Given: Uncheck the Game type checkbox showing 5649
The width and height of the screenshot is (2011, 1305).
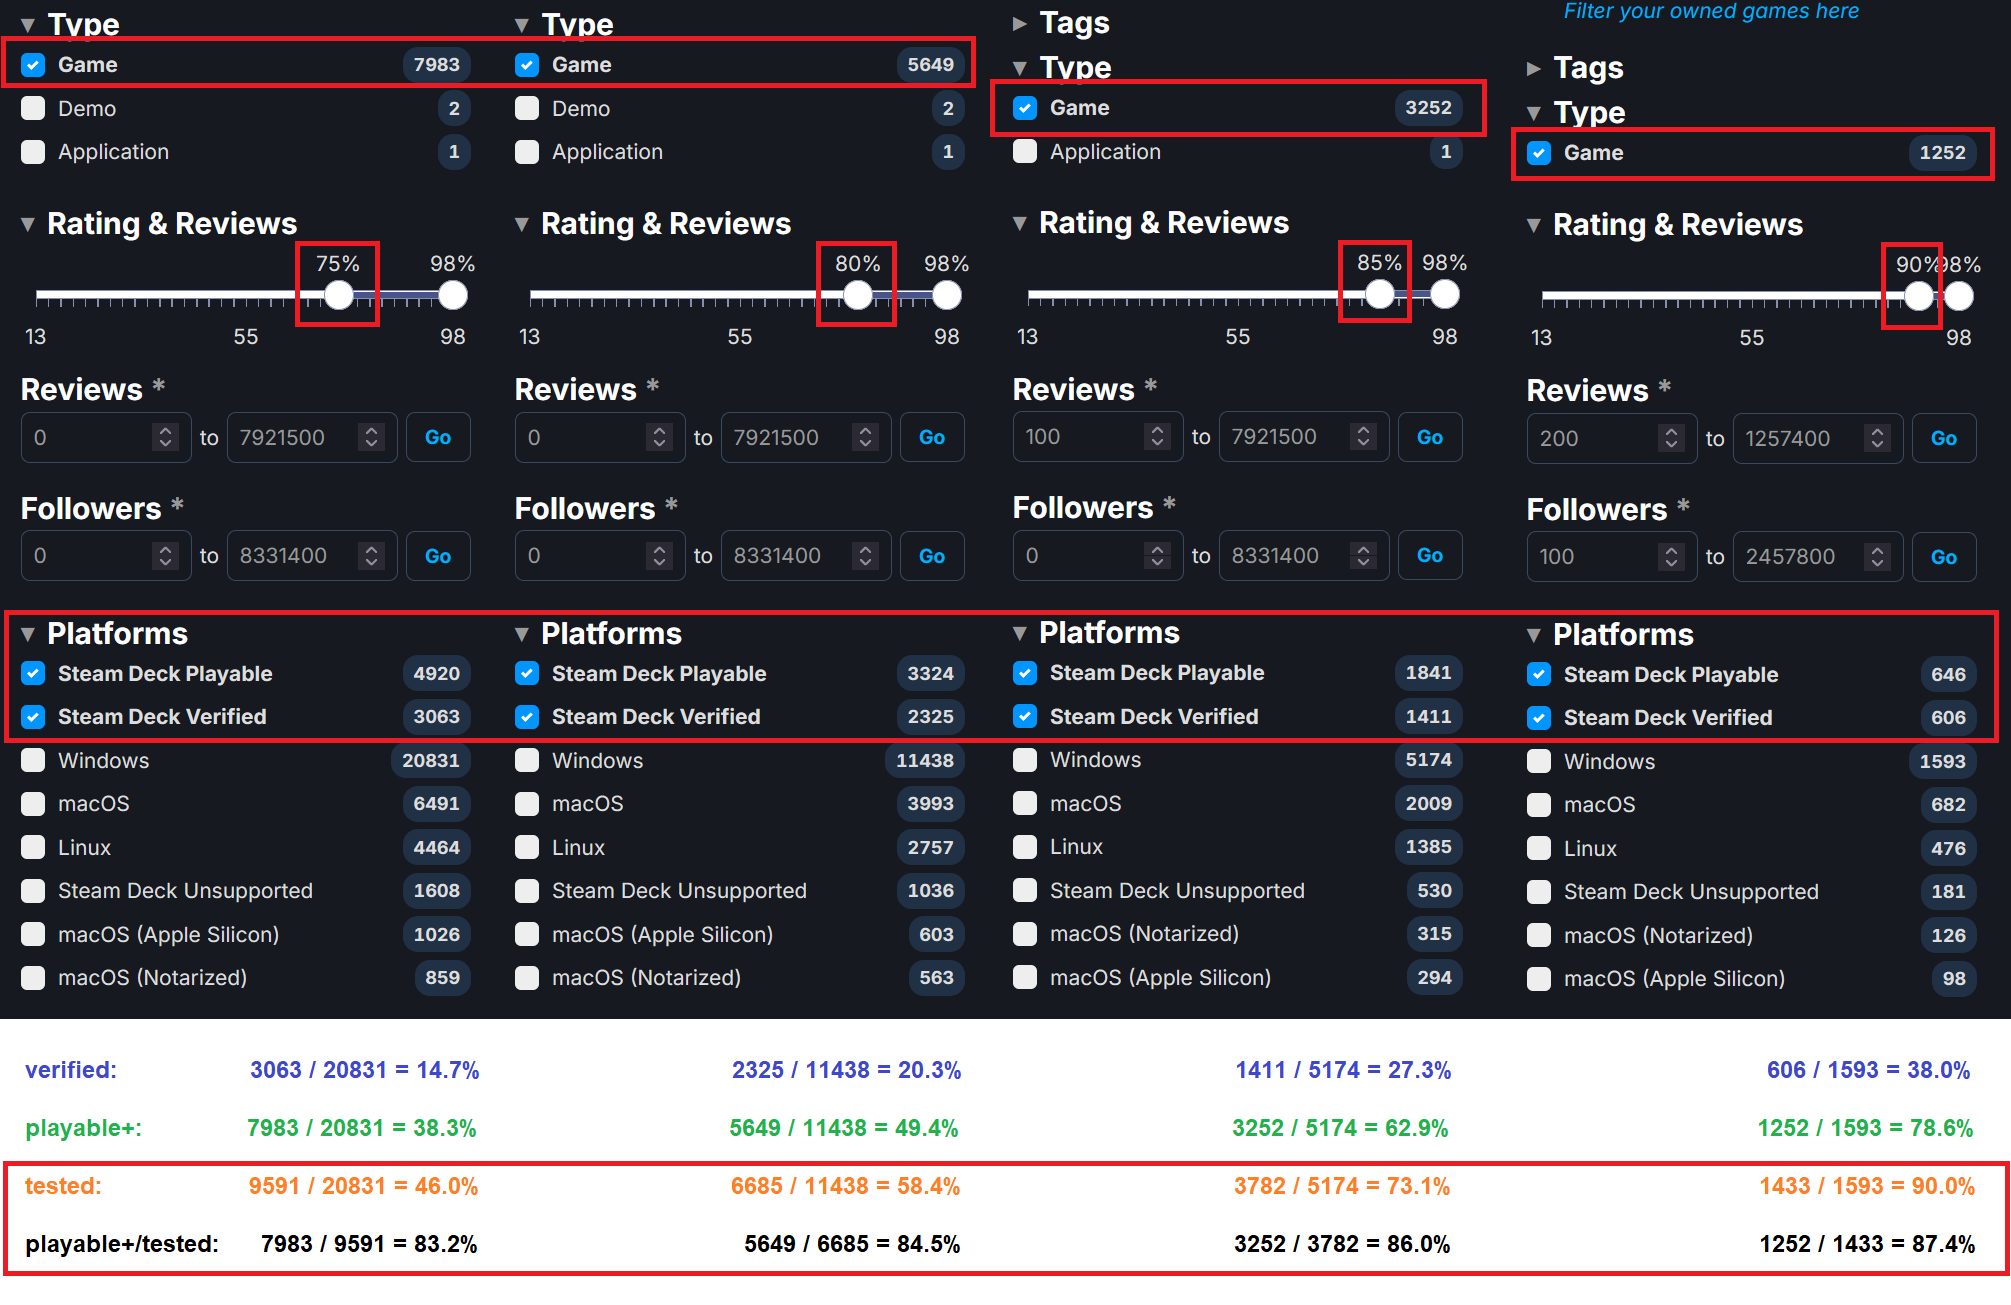Looking at the screenshot, I should pos(527,65).
